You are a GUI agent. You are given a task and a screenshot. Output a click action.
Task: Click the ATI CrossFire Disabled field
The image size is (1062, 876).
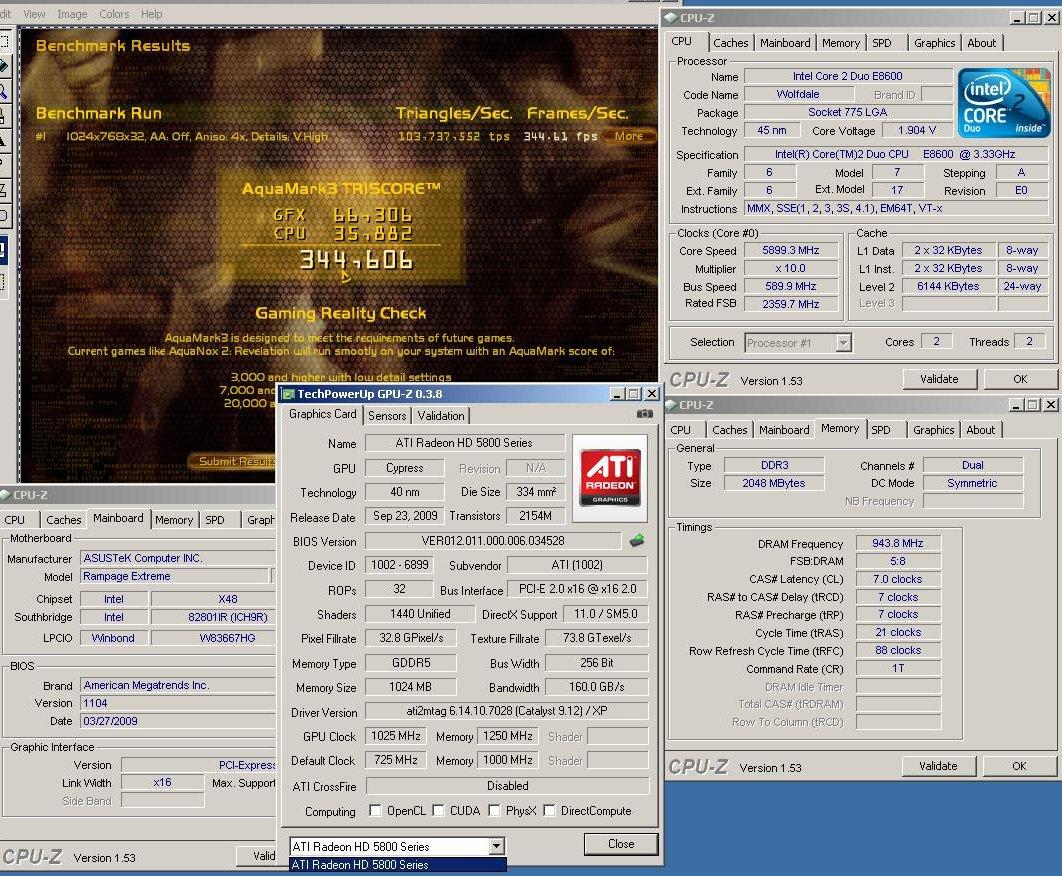[x=507, y=786]
